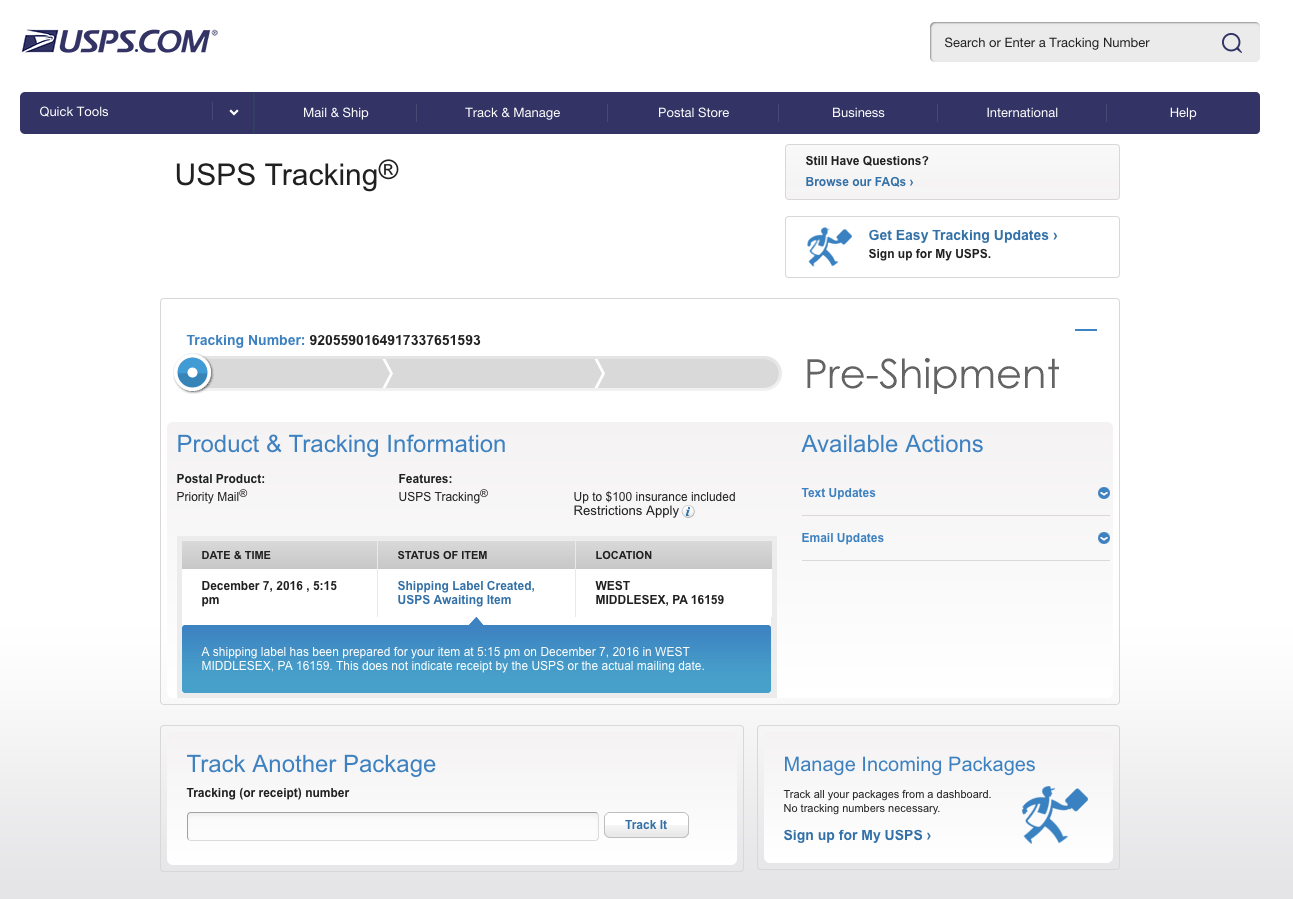The image size is (1293, 899).
Task: Click the blue shipping label notice box
Action: 476,659
